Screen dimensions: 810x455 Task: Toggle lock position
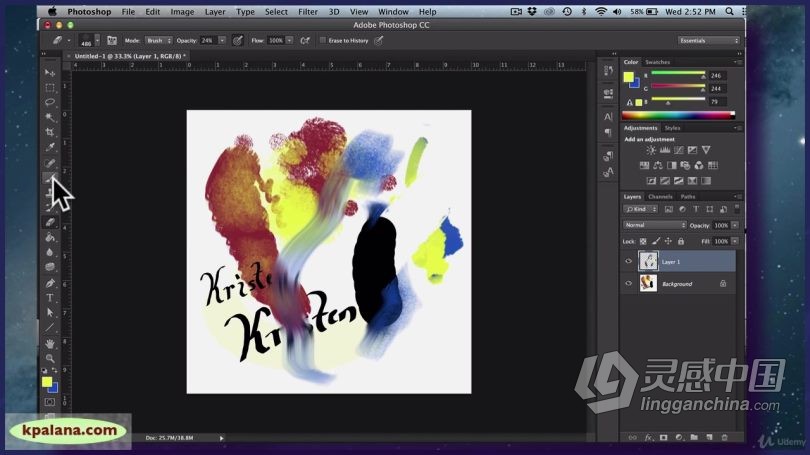(668, 241)
